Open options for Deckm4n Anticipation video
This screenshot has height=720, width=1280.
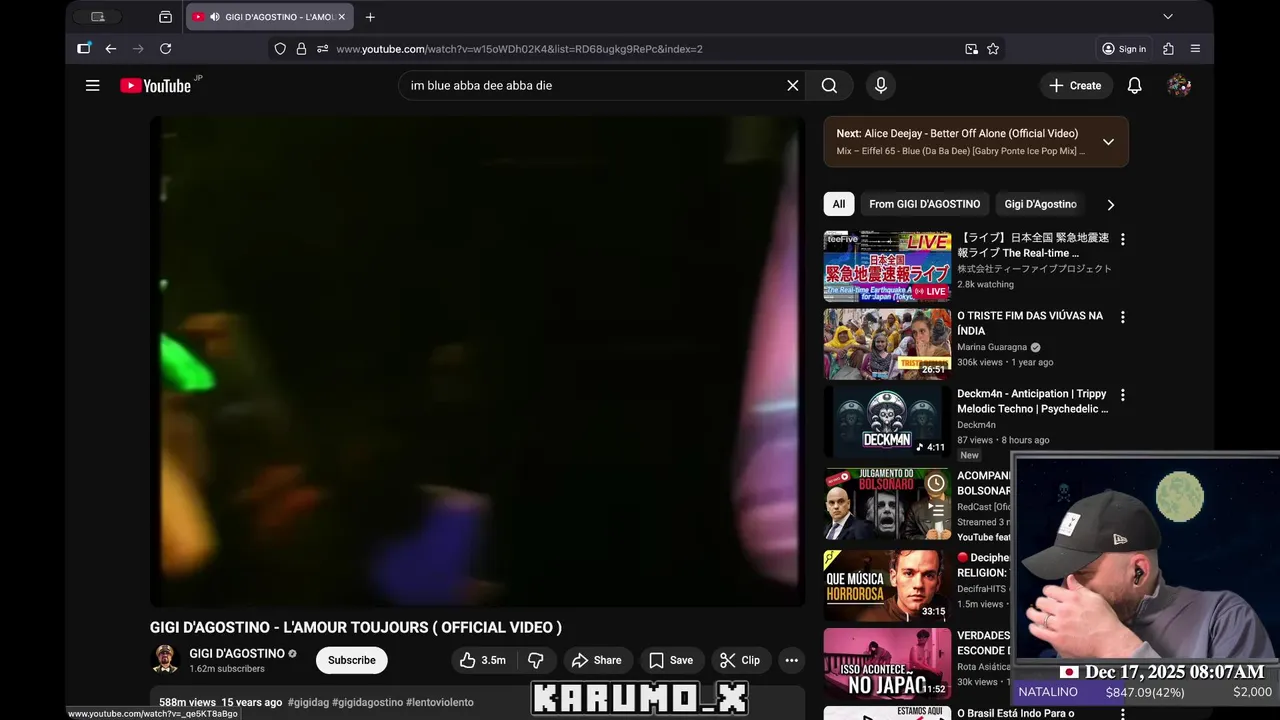pyautogui.click(x=1122, y=396)
